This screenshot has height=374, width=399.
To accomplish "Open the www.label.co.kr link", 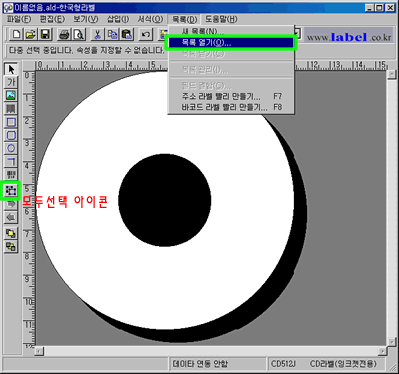I will point(349,37).
